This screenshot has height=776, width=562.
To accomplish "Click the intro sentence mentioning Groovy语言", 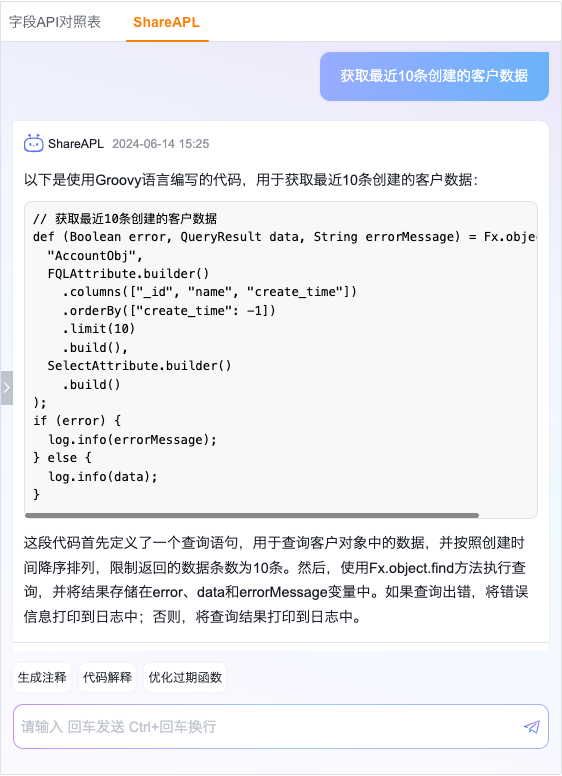I will point(251,180).
